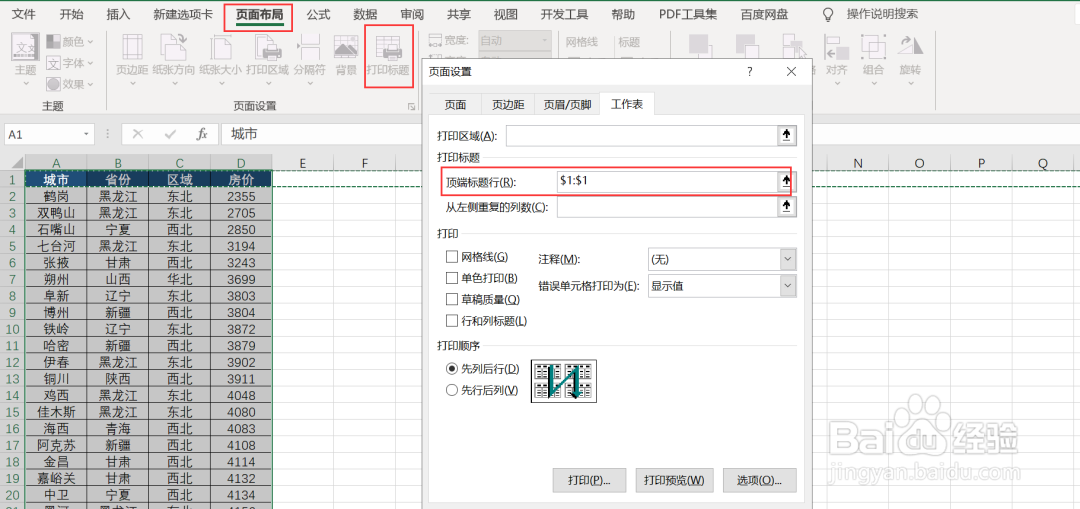
Task: Open the 颜色 theme colors dropdown
Action: 70,42
